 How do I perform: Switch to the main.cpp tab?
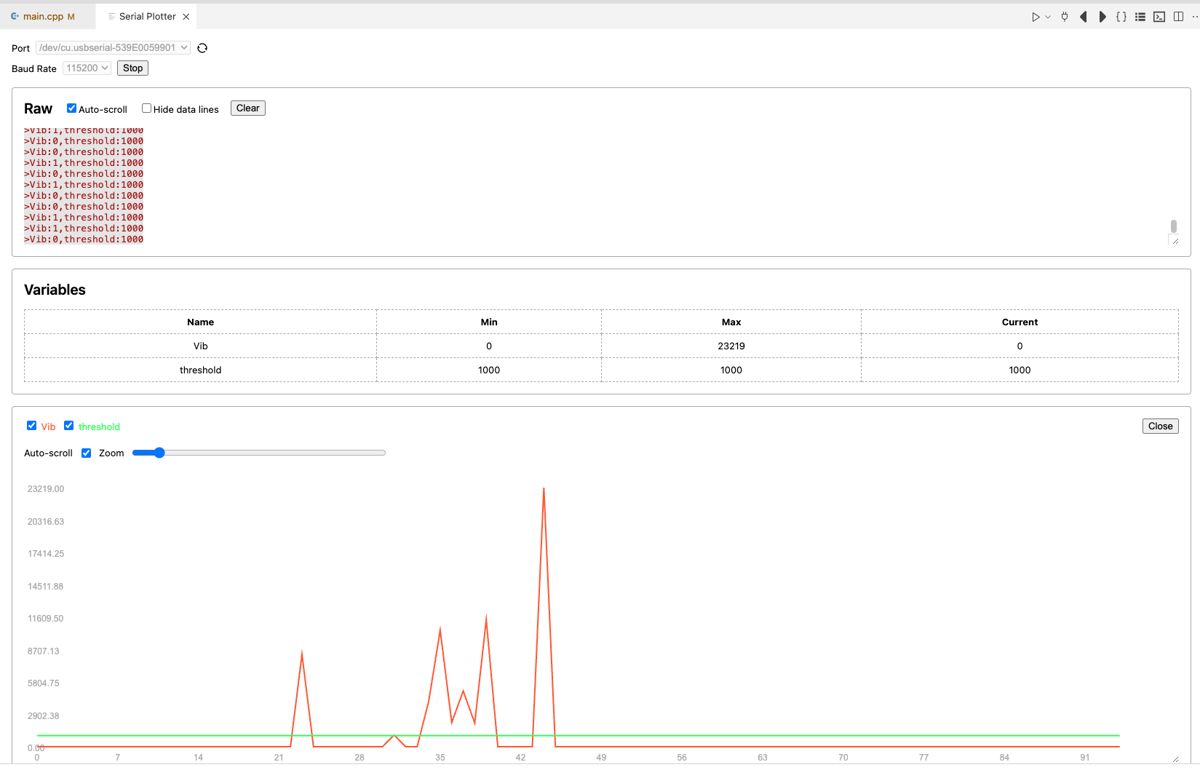pos(42,17)
